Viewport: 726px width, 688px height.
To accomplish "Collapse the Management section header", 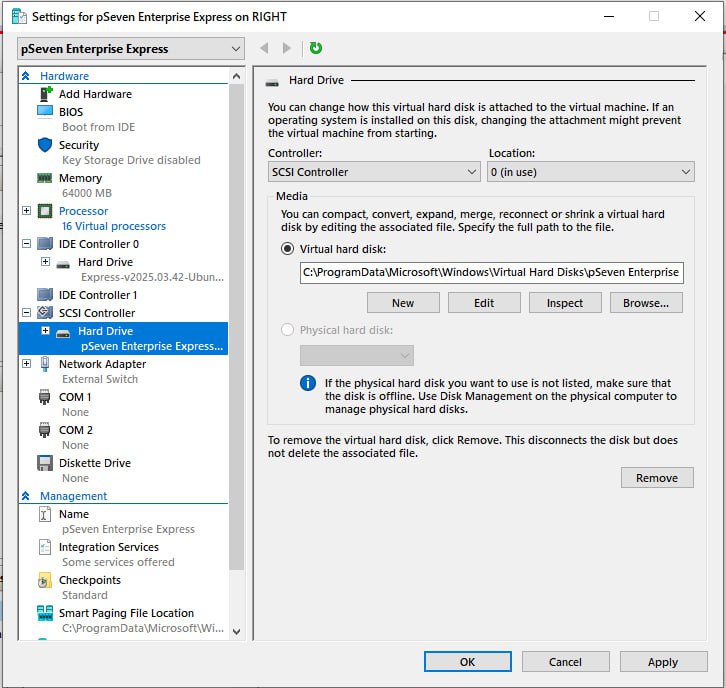I will (x=27, y=496).
